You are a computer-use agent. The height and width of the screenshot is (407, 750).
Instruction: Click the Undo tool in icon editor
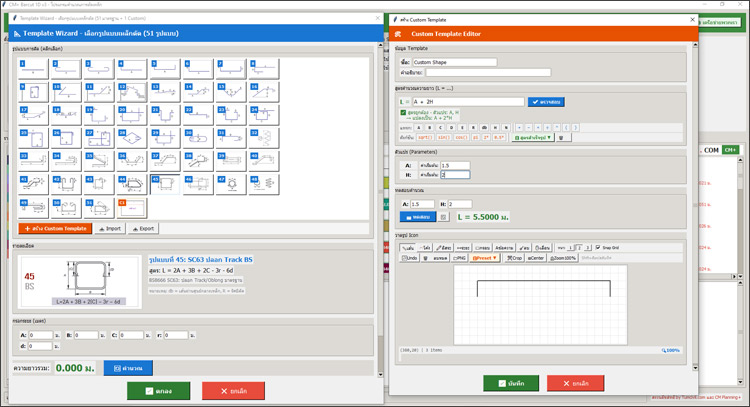[411, 257]
